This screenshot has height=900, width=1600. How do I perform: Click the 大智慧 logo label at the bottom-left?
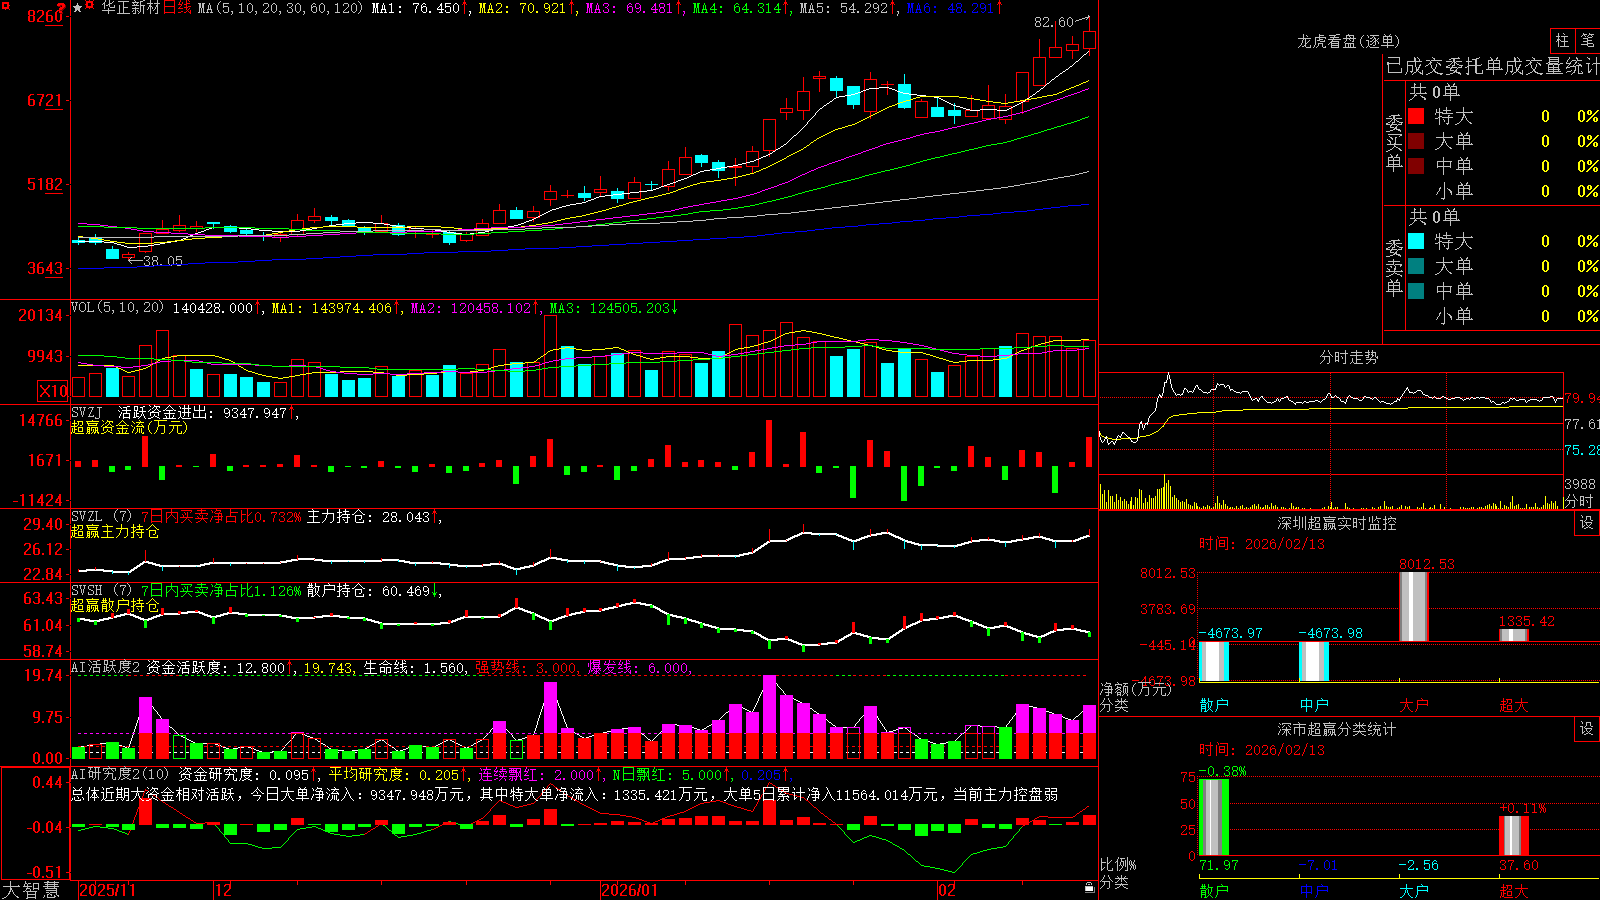(31, 890)
